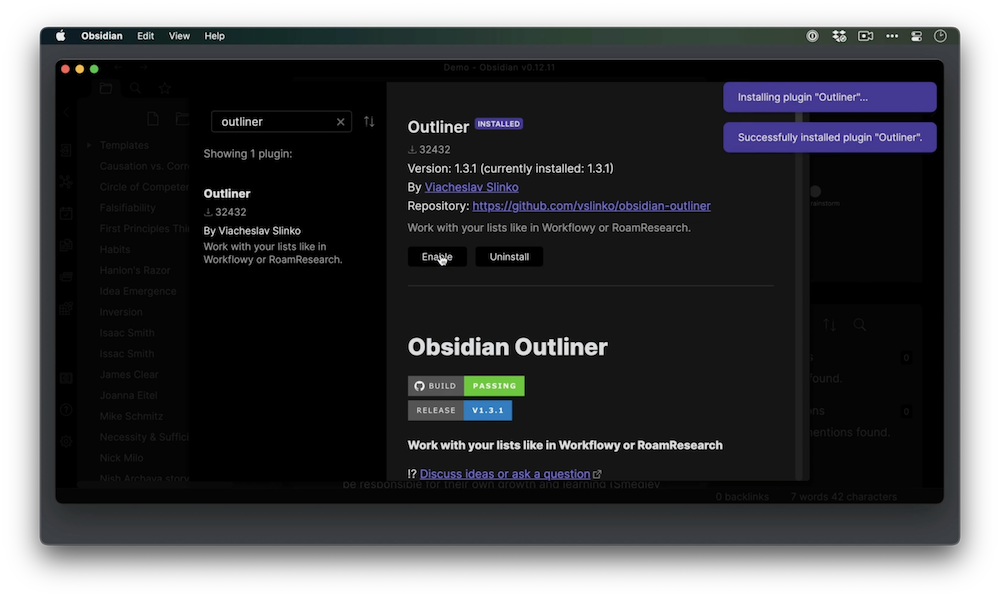This screenshot has width=1000, height=598.
Task: Switch to the search tab icon
Action: click(135, 88)
